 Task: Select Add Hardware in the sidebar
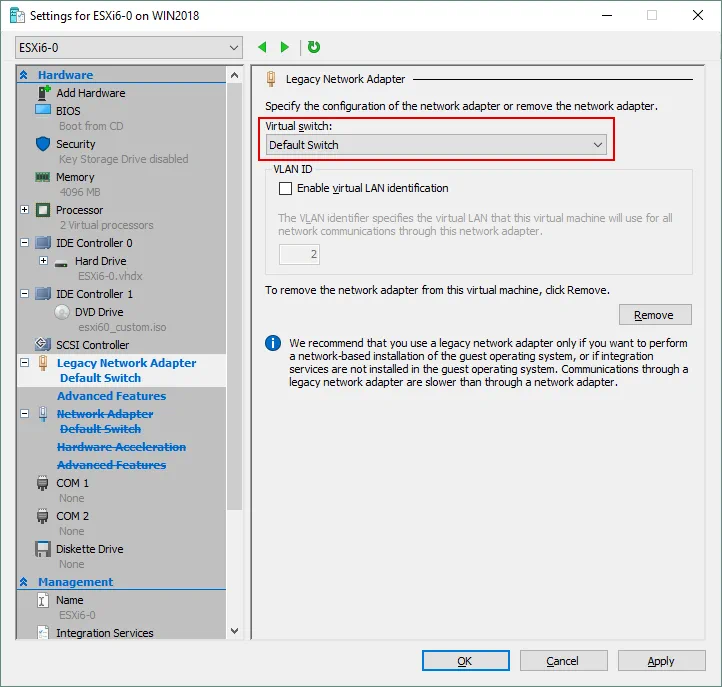(x=90, y=93)
